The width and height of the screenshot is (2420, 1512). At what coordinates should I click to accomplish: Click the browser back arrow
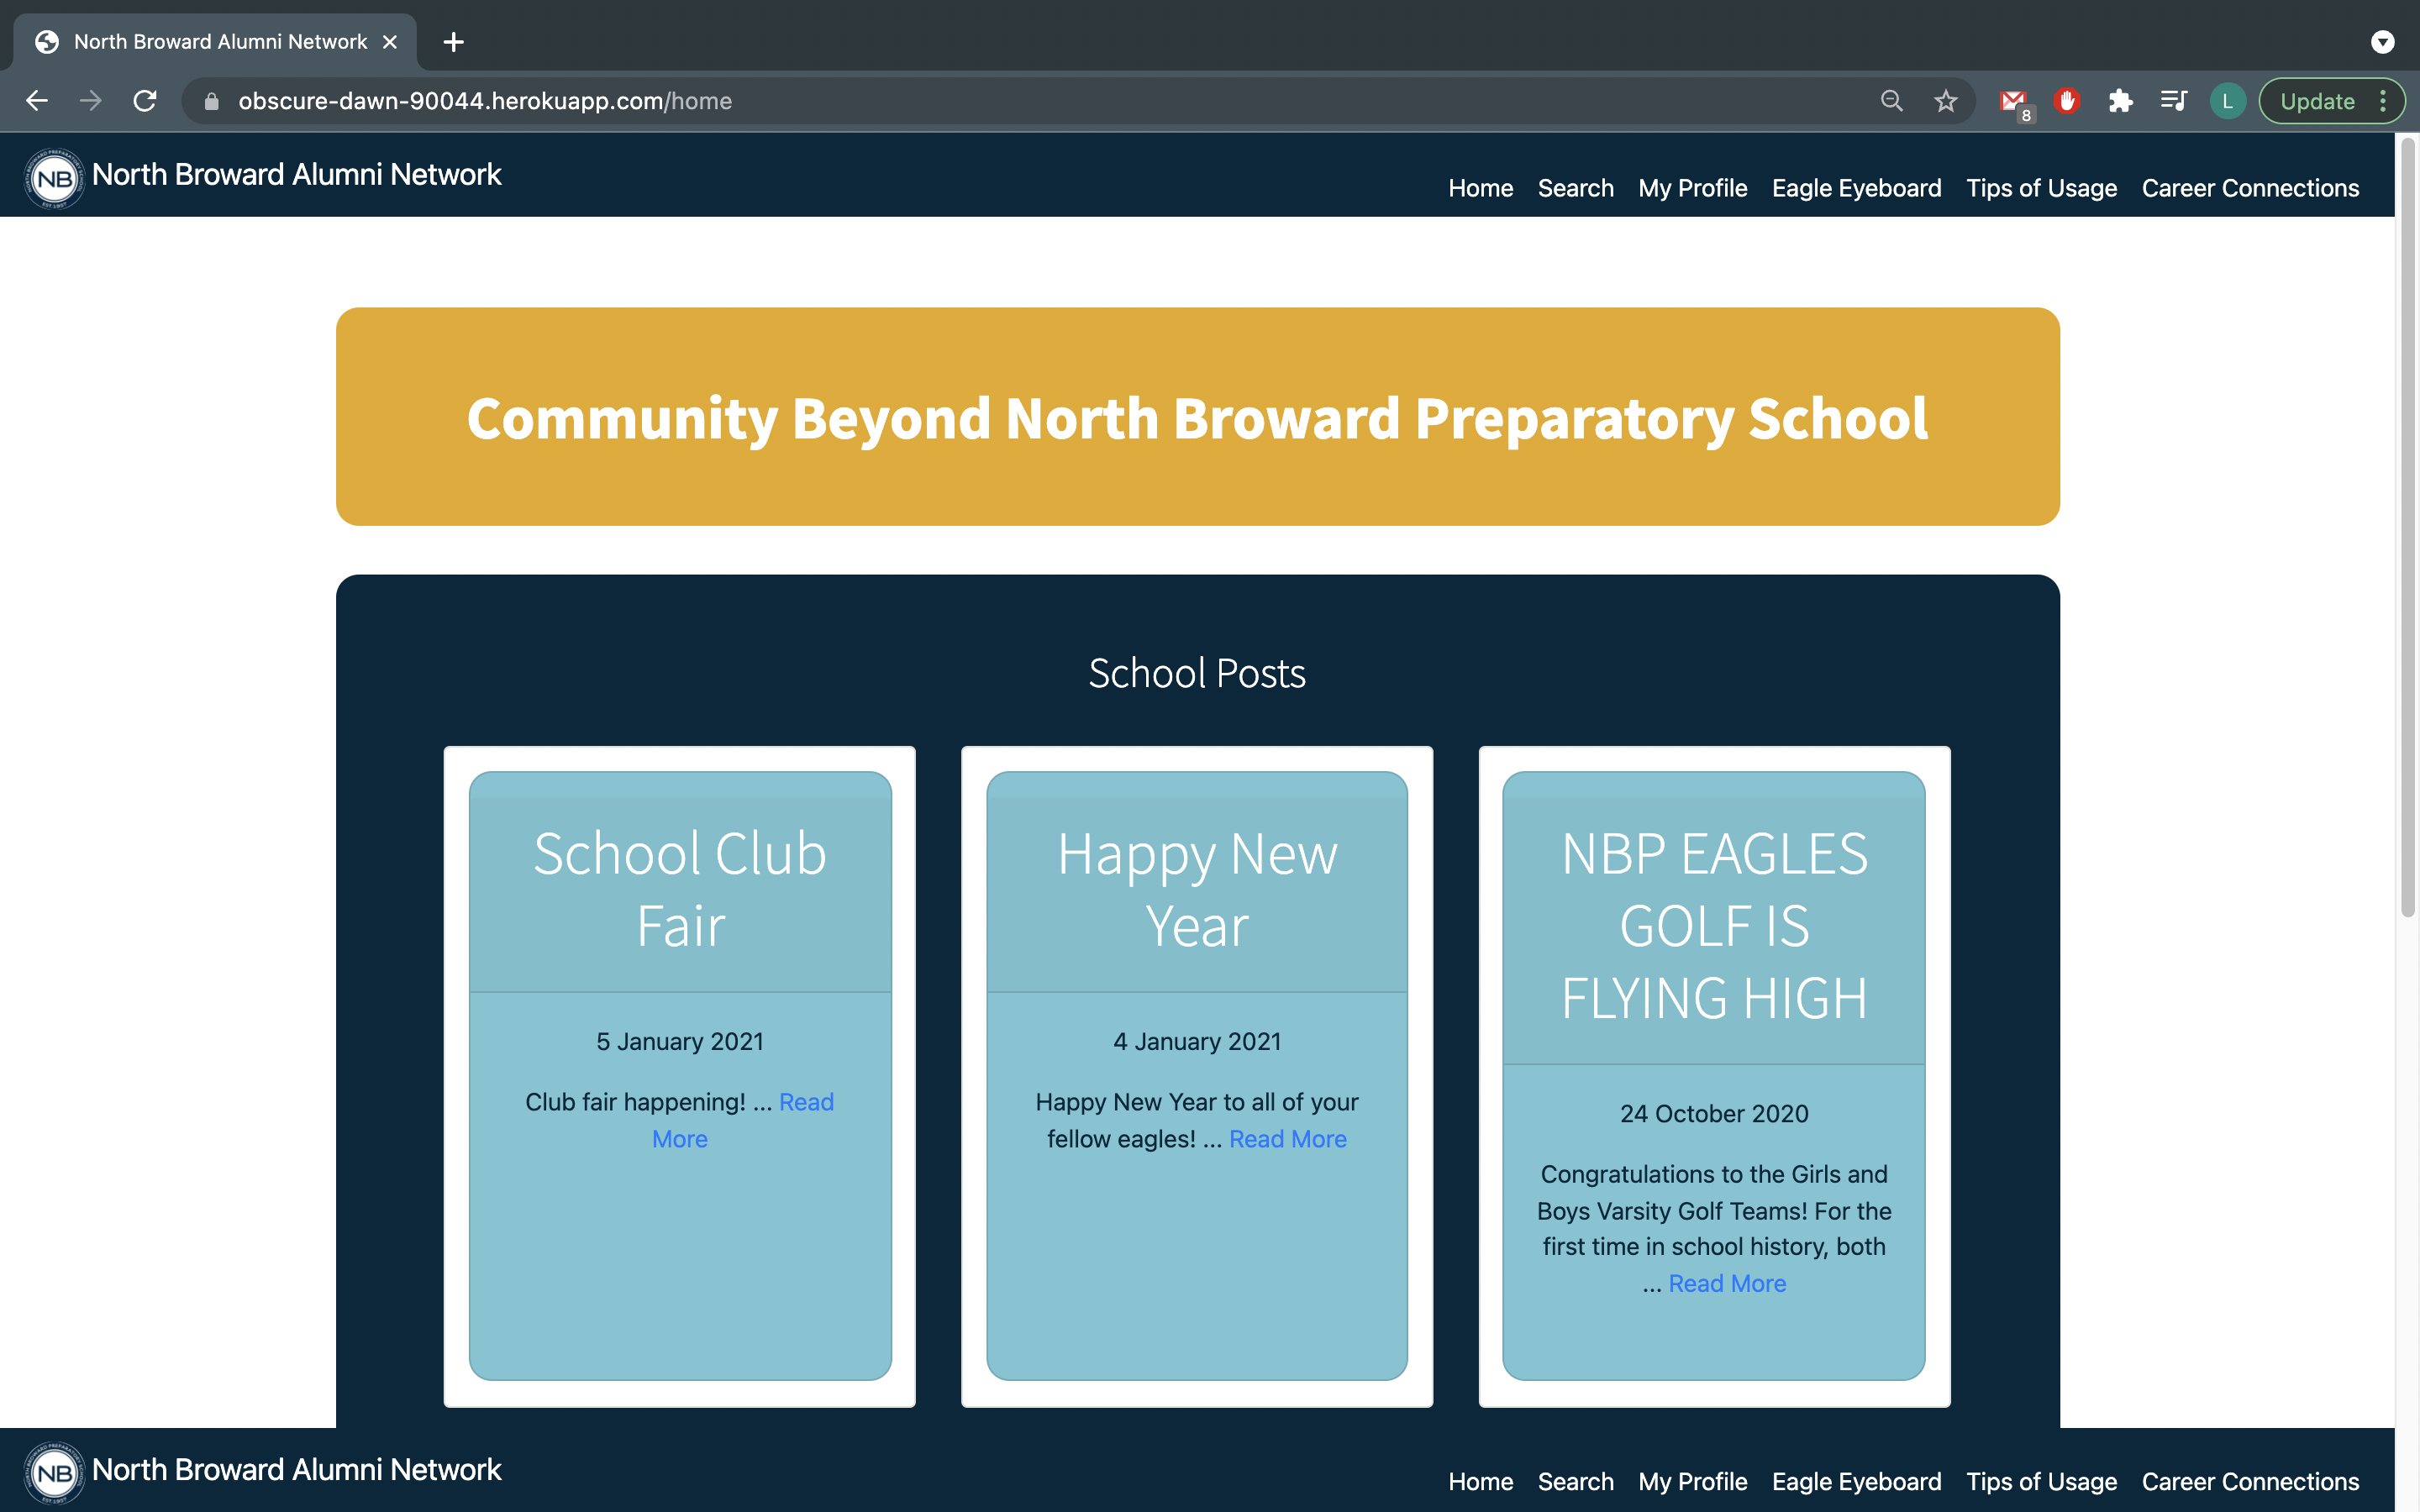point(37,101)
